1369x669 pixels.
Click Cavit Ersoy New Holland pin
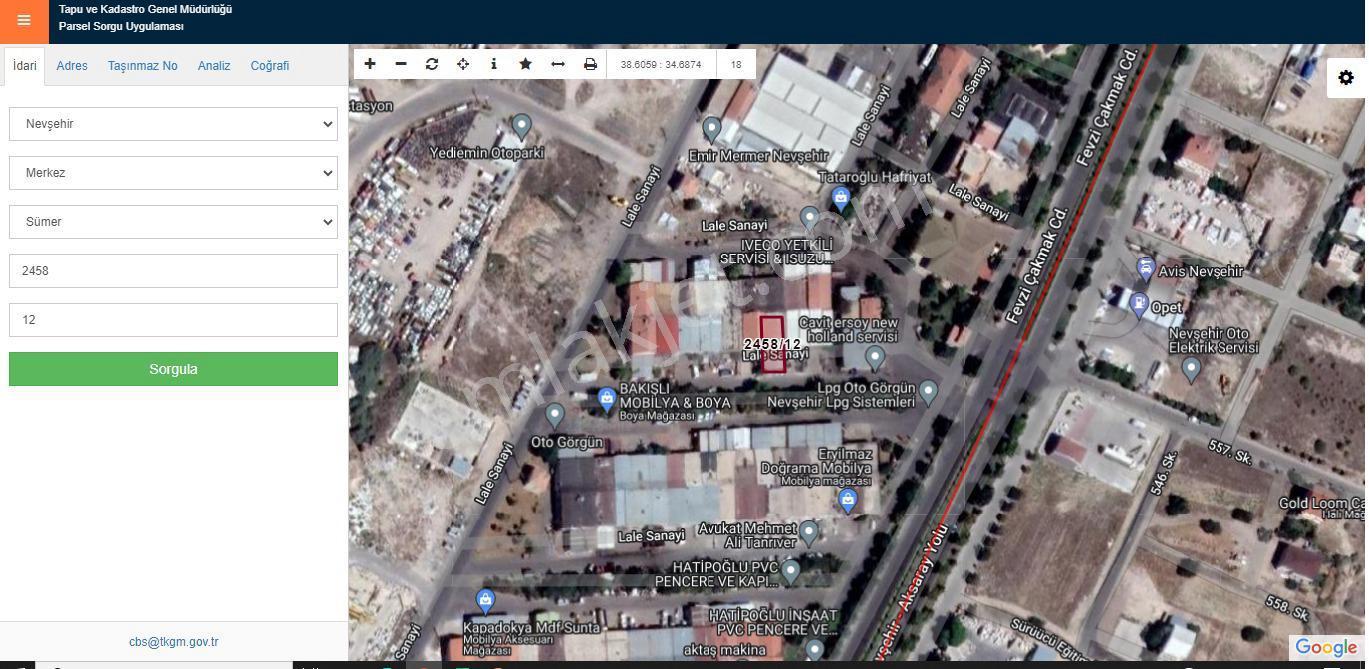coord(875,357)
